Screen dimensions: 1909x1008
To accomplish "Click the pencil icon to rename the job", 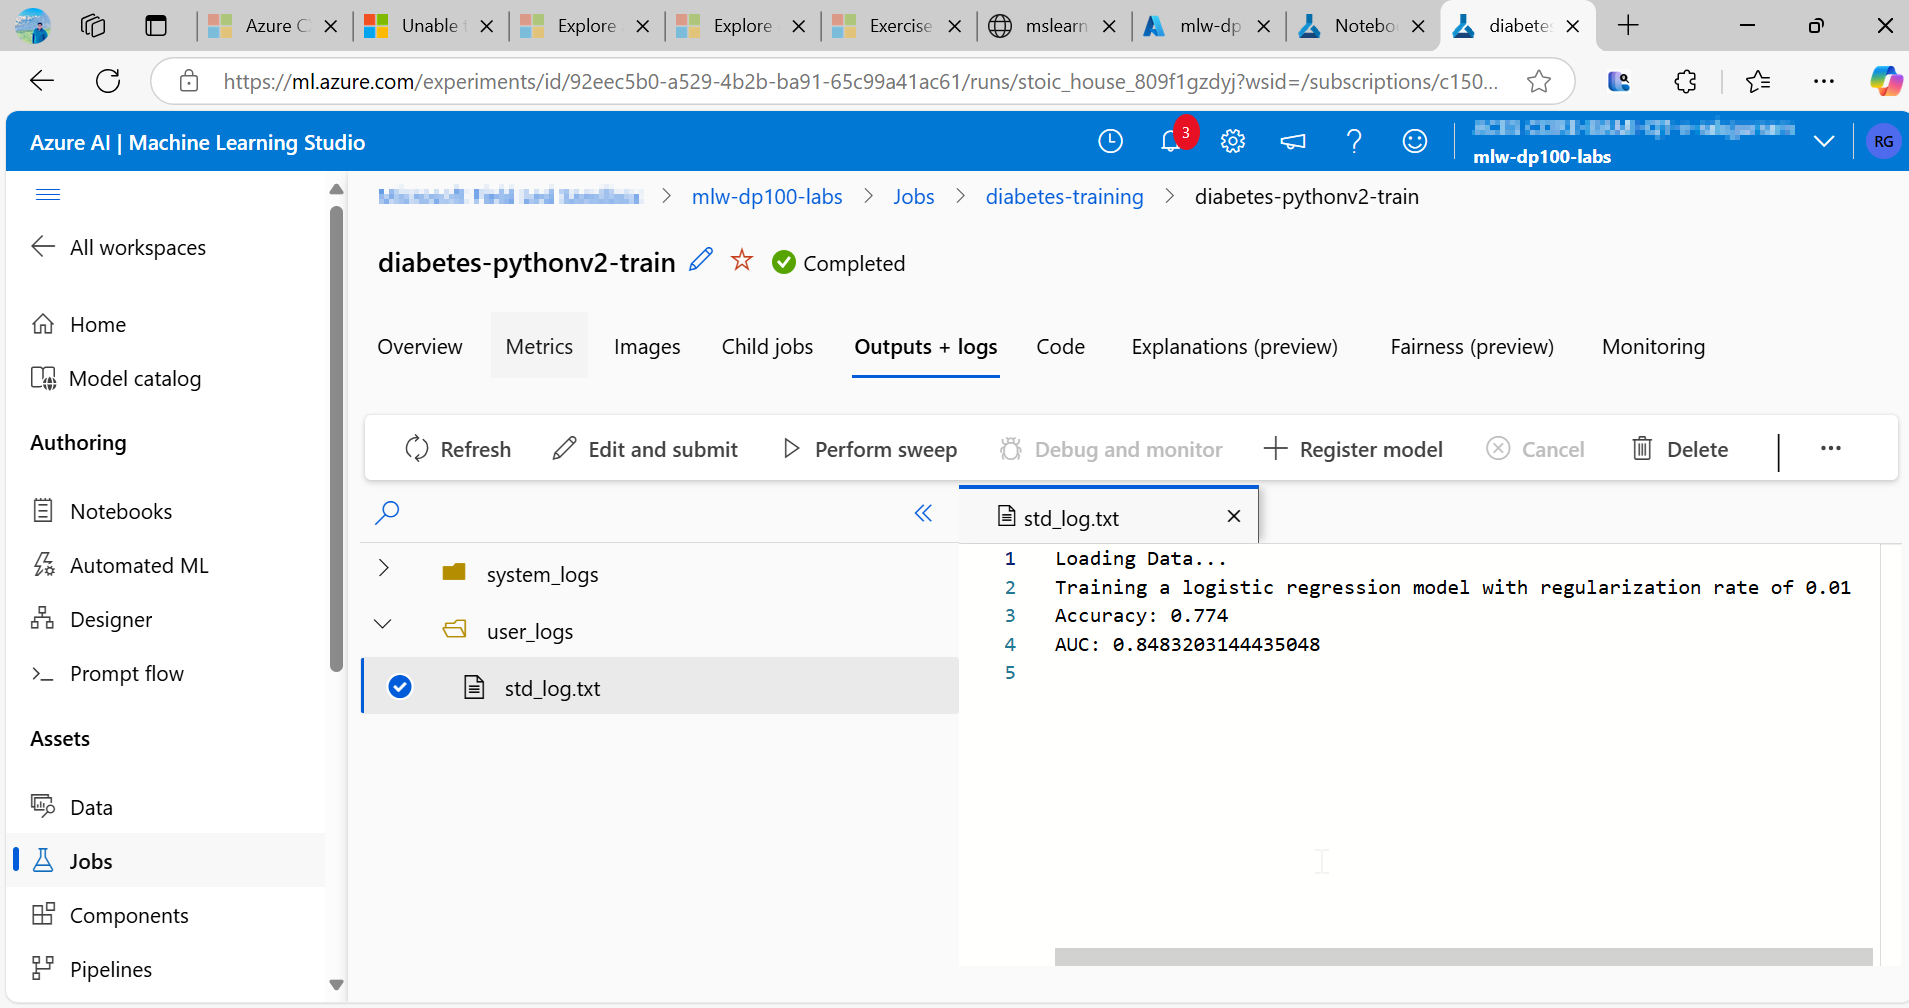I will click(x=701, y=260).
